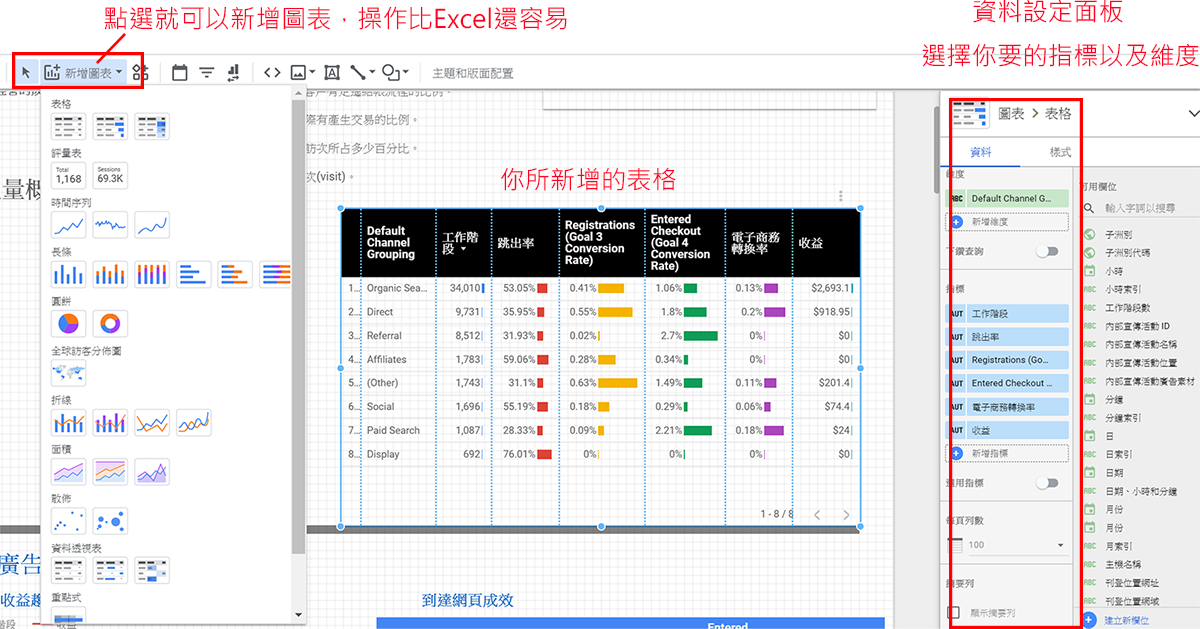The width and height of the screenshot is (1200, 629).
Task: Select the text box tool
Action: tap(332, 72)
